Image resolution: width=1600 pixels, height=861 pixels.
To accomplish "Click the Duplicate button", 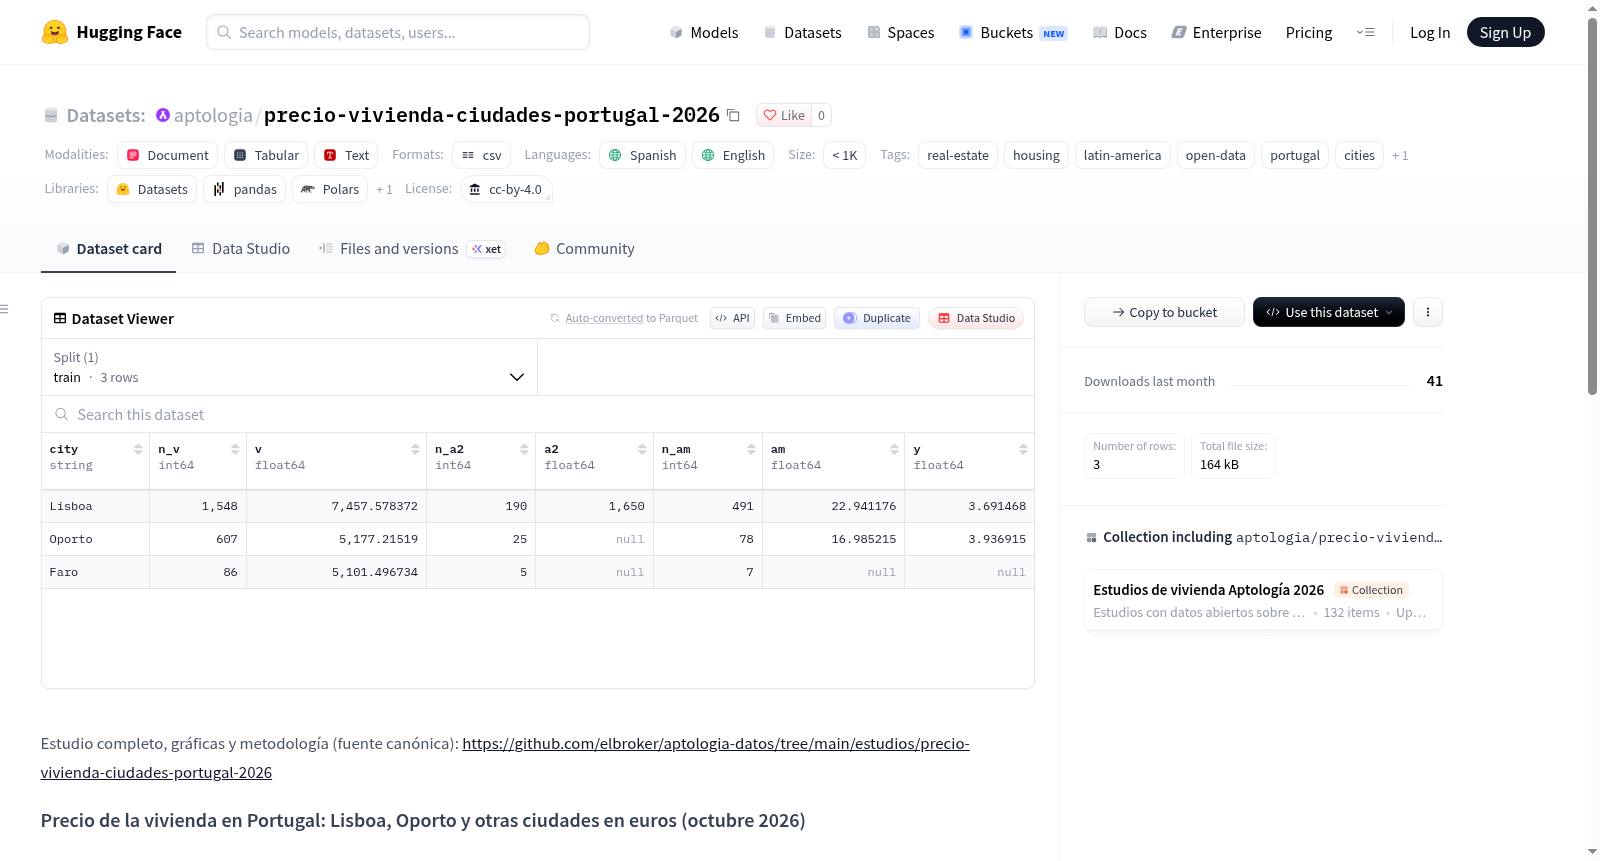I will coord(876,318).
